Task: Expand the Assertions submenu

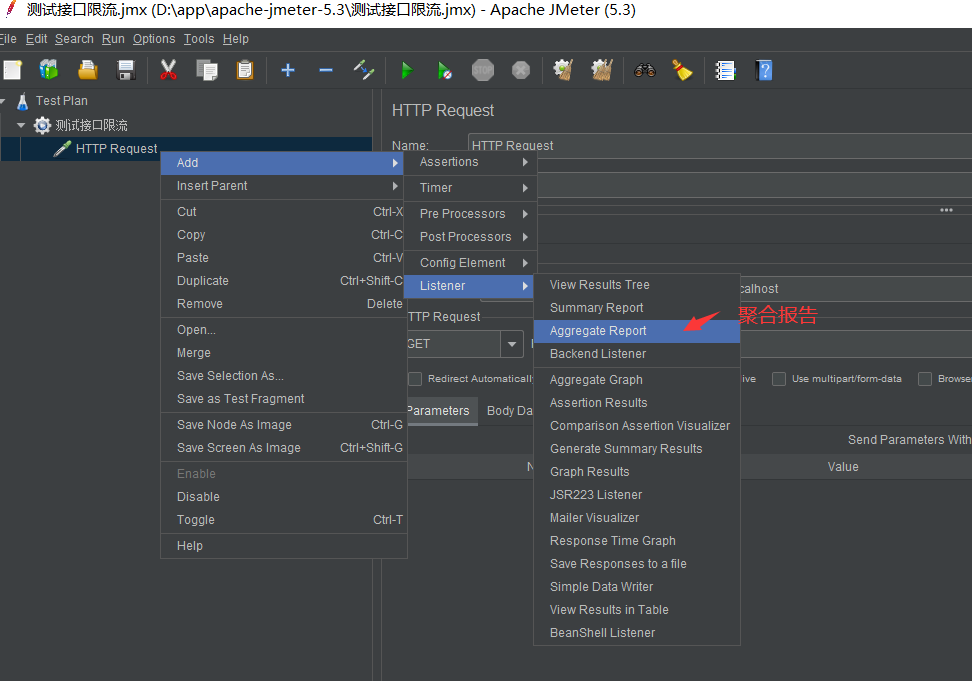Action: (x=471, y=162)
